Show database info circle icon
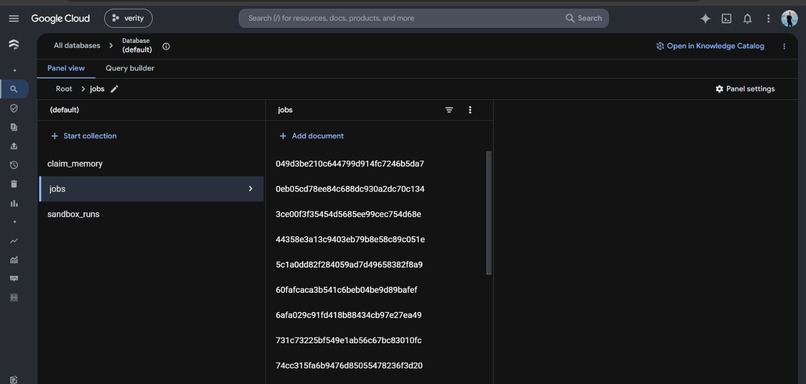The width and height of the screenshot is (806, 384). pos(166,46)
